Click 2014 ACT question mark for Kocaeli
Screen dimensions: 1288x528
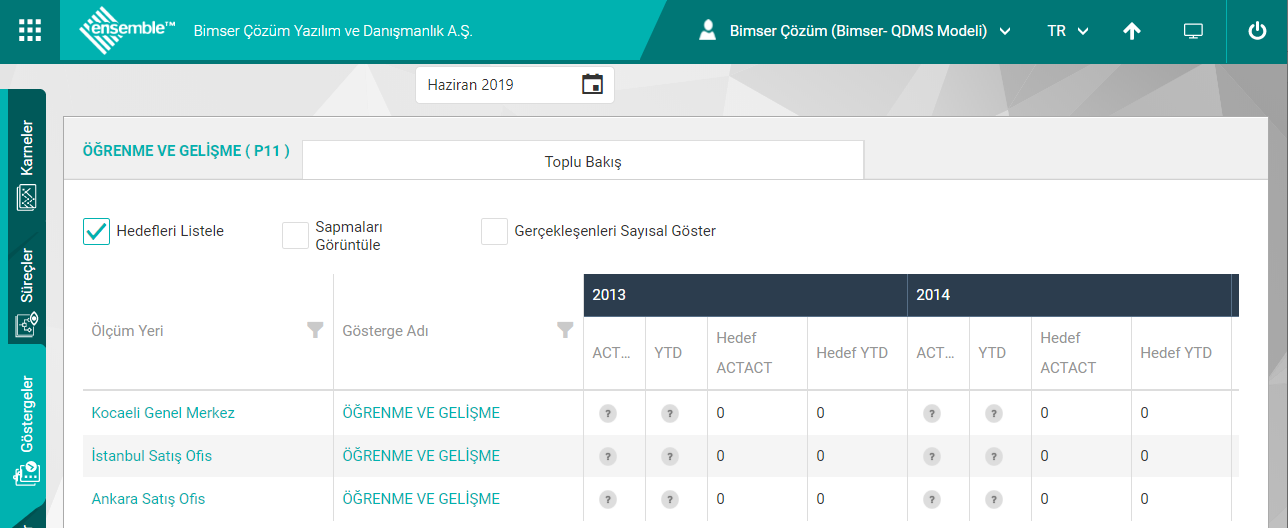(x=931, y=413)
